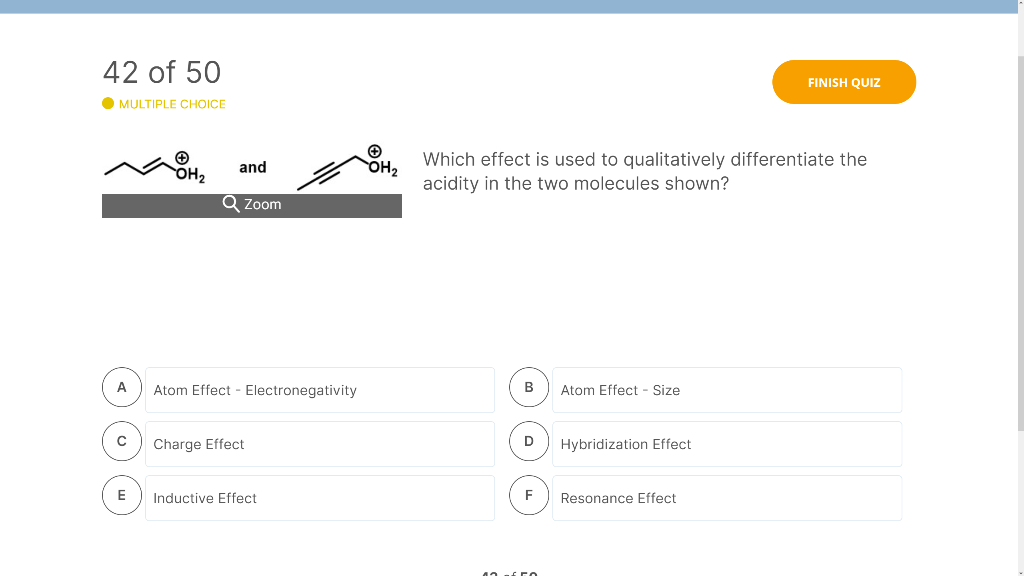Viewport: 1024px width, 576px height.
Task: Choose answer Atom Effect - Electronegativity
Action: pyautogui.click(x=320, y=390)
